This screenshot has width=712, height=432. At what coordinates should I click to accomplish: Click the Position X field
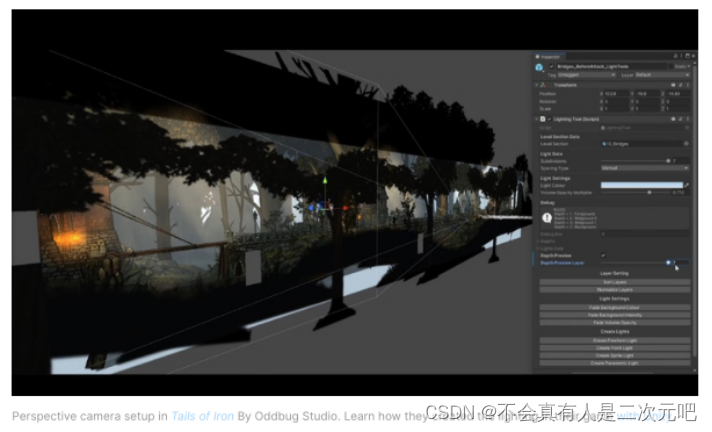[616, 94]
